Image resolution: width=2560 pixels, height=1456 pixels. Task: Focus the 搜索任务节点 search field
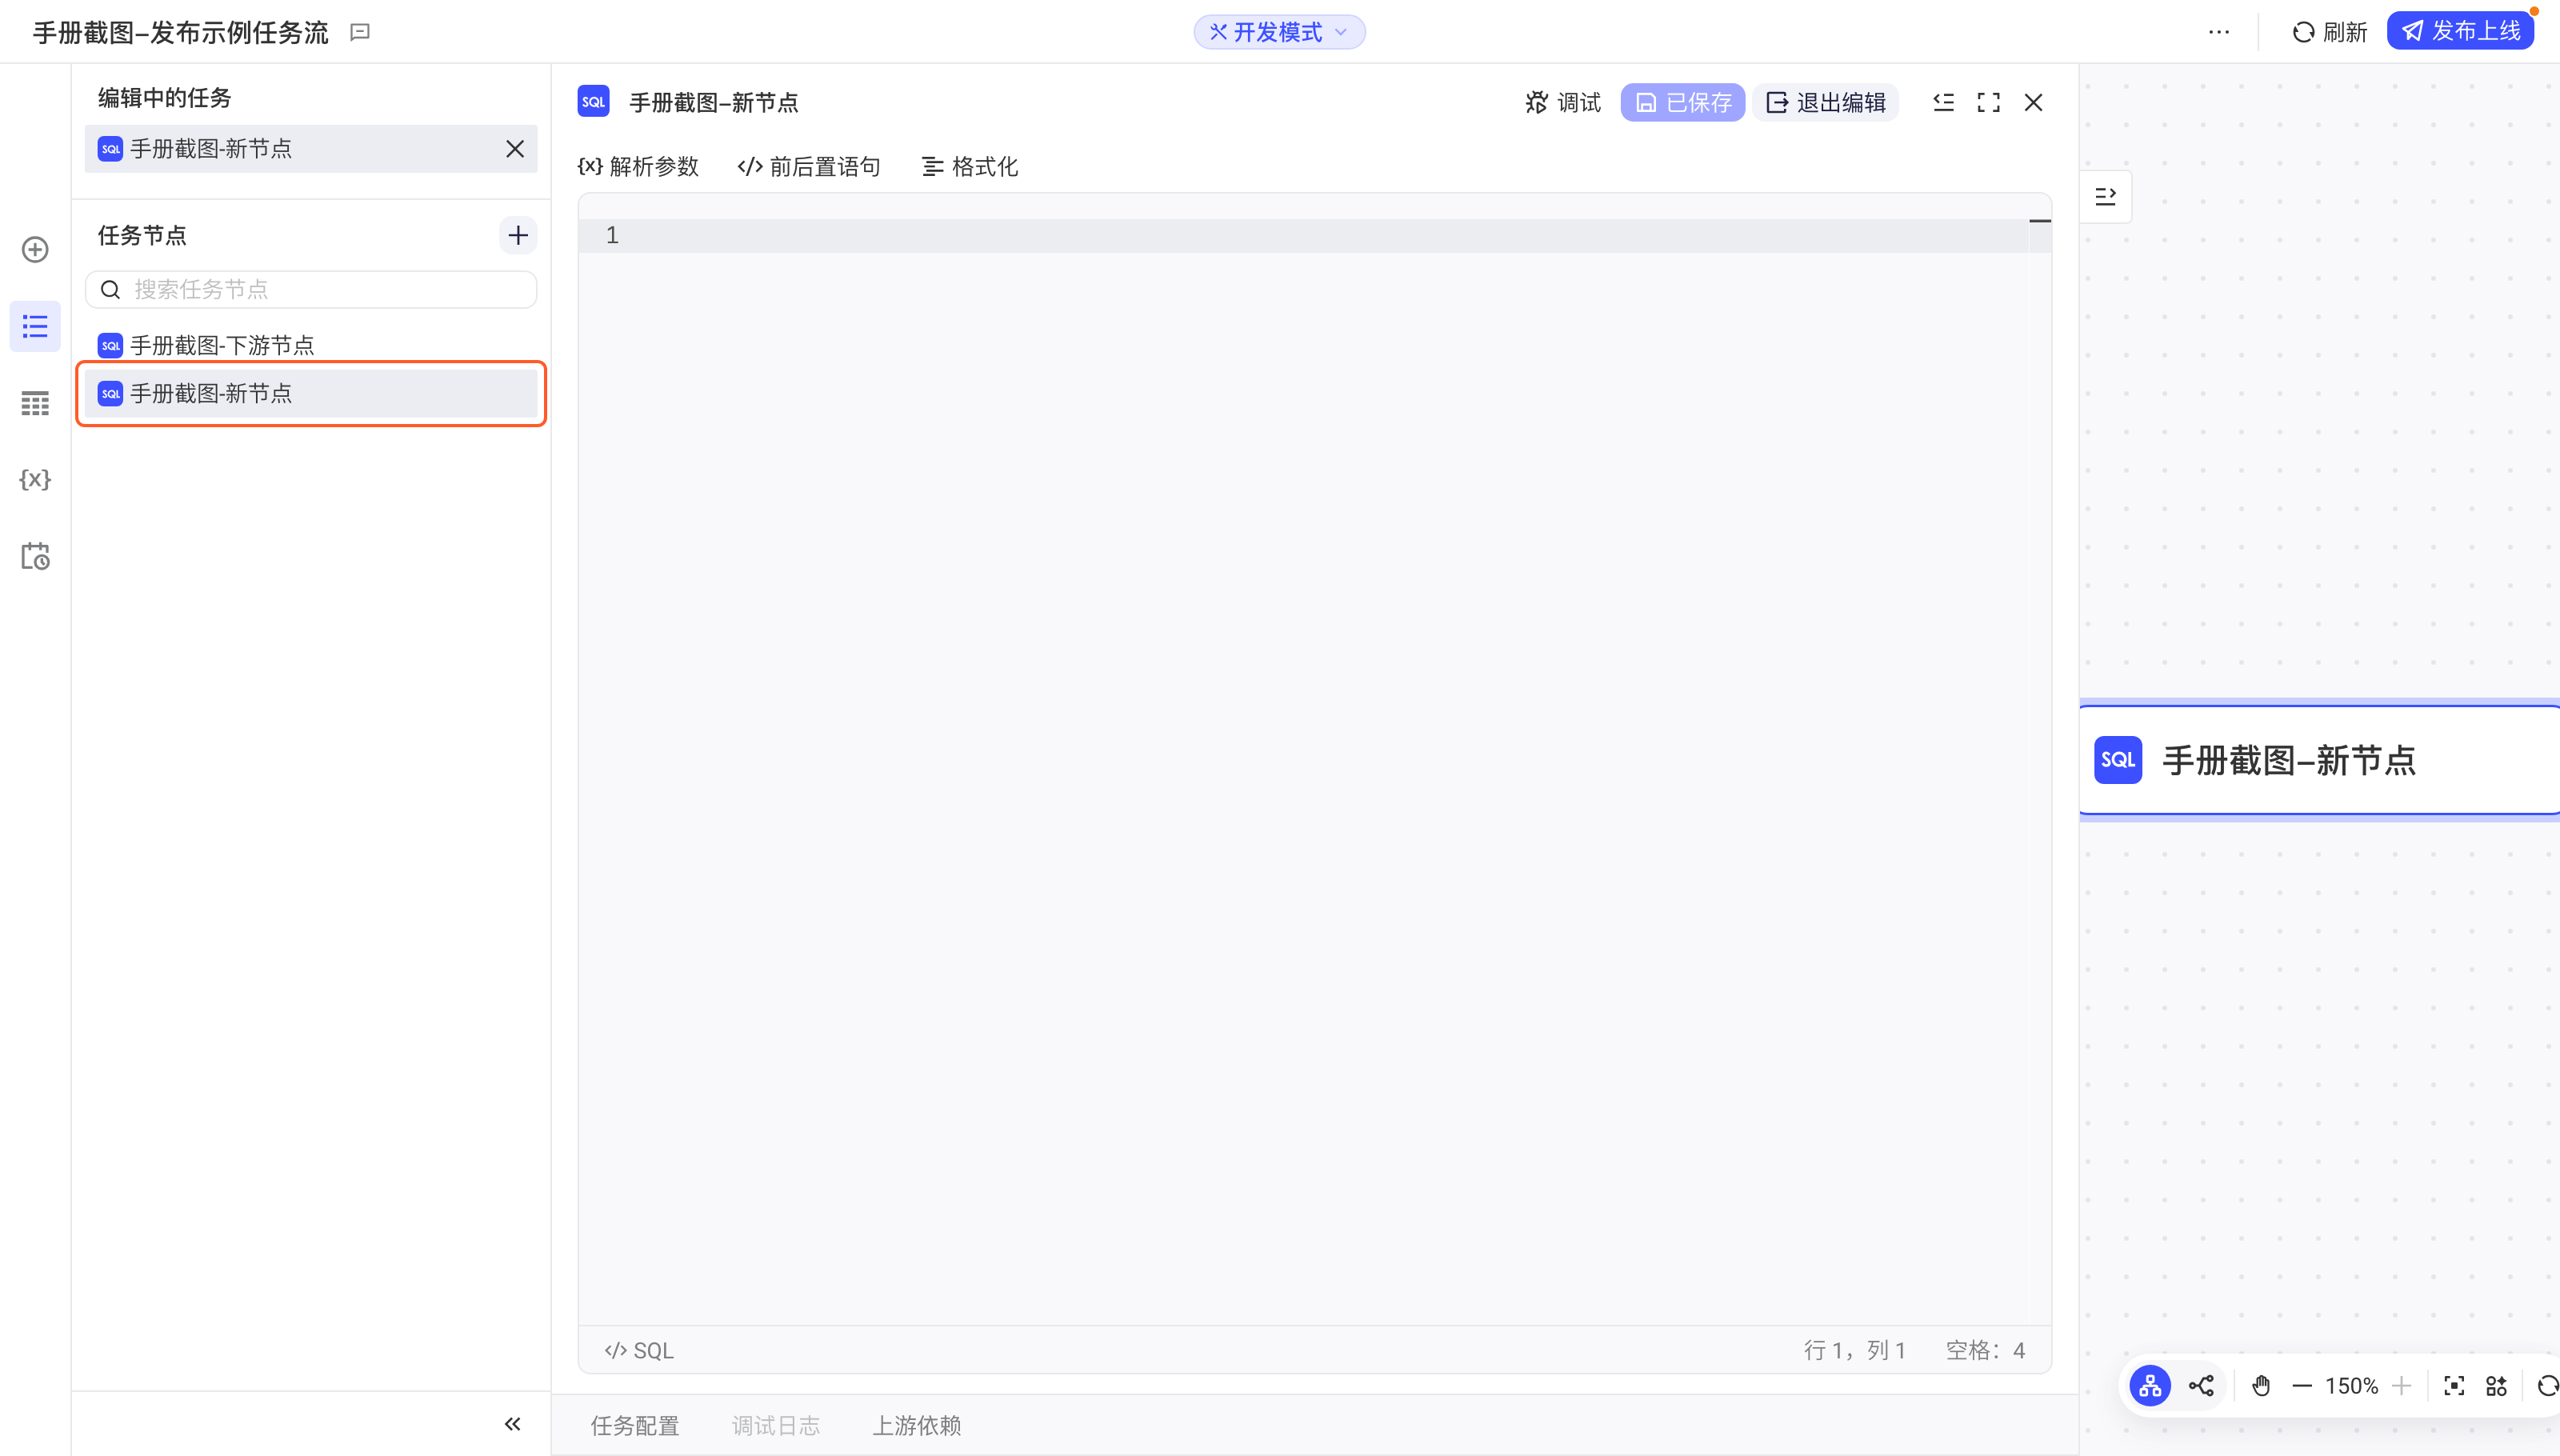311,289
